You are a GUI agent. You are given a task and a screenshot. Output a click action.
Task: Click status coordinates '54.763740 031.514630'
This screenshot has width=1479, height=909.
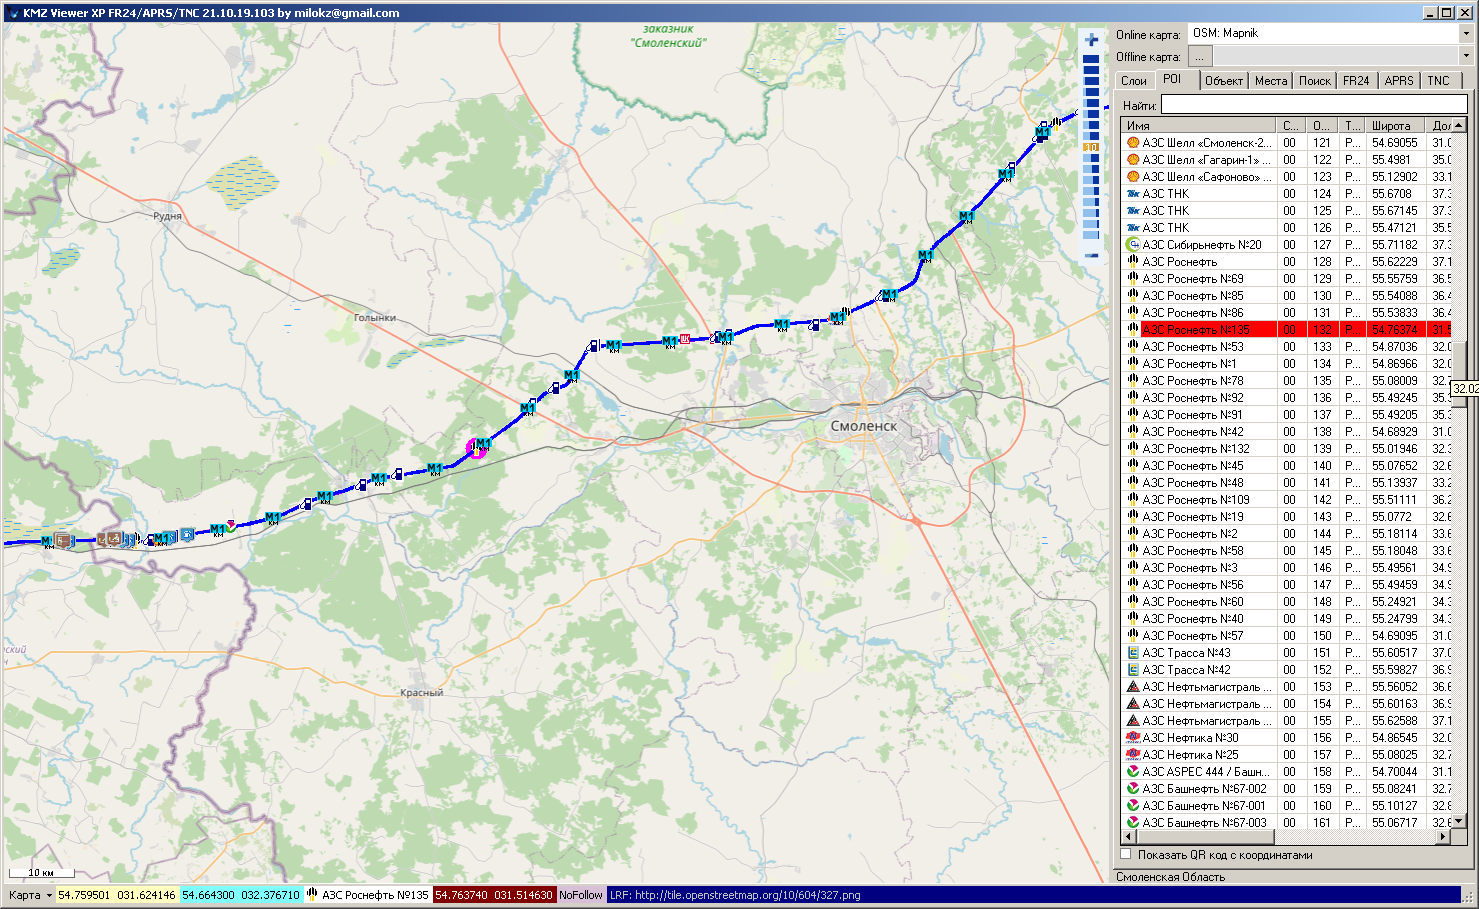(x=493, y=895)
